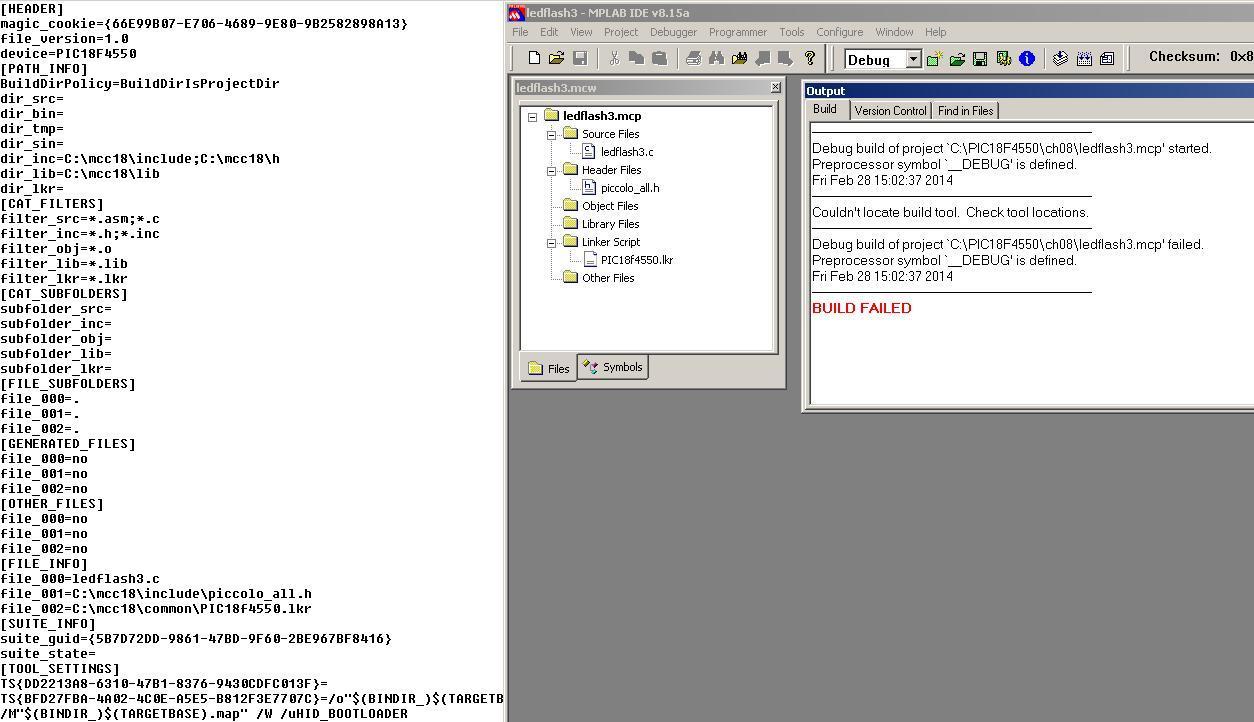The image size is (1254, 722).
Task: Open the Help menu
Action: (935, 32)
